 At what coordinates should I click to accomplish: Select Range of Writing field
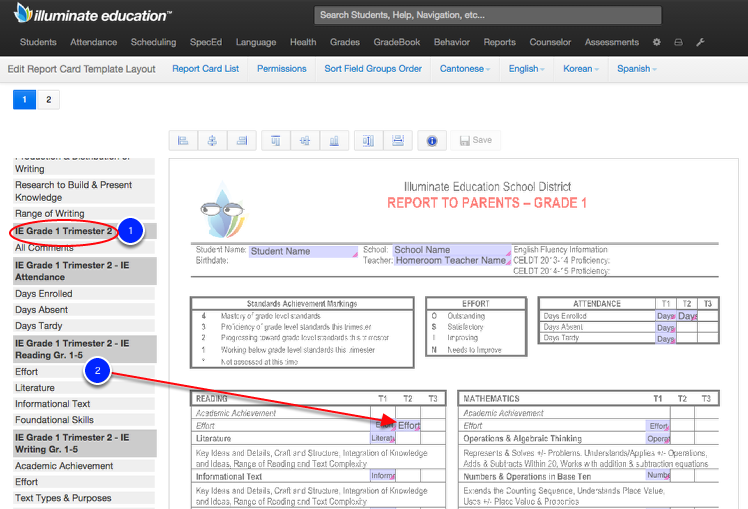pos(84,213)
